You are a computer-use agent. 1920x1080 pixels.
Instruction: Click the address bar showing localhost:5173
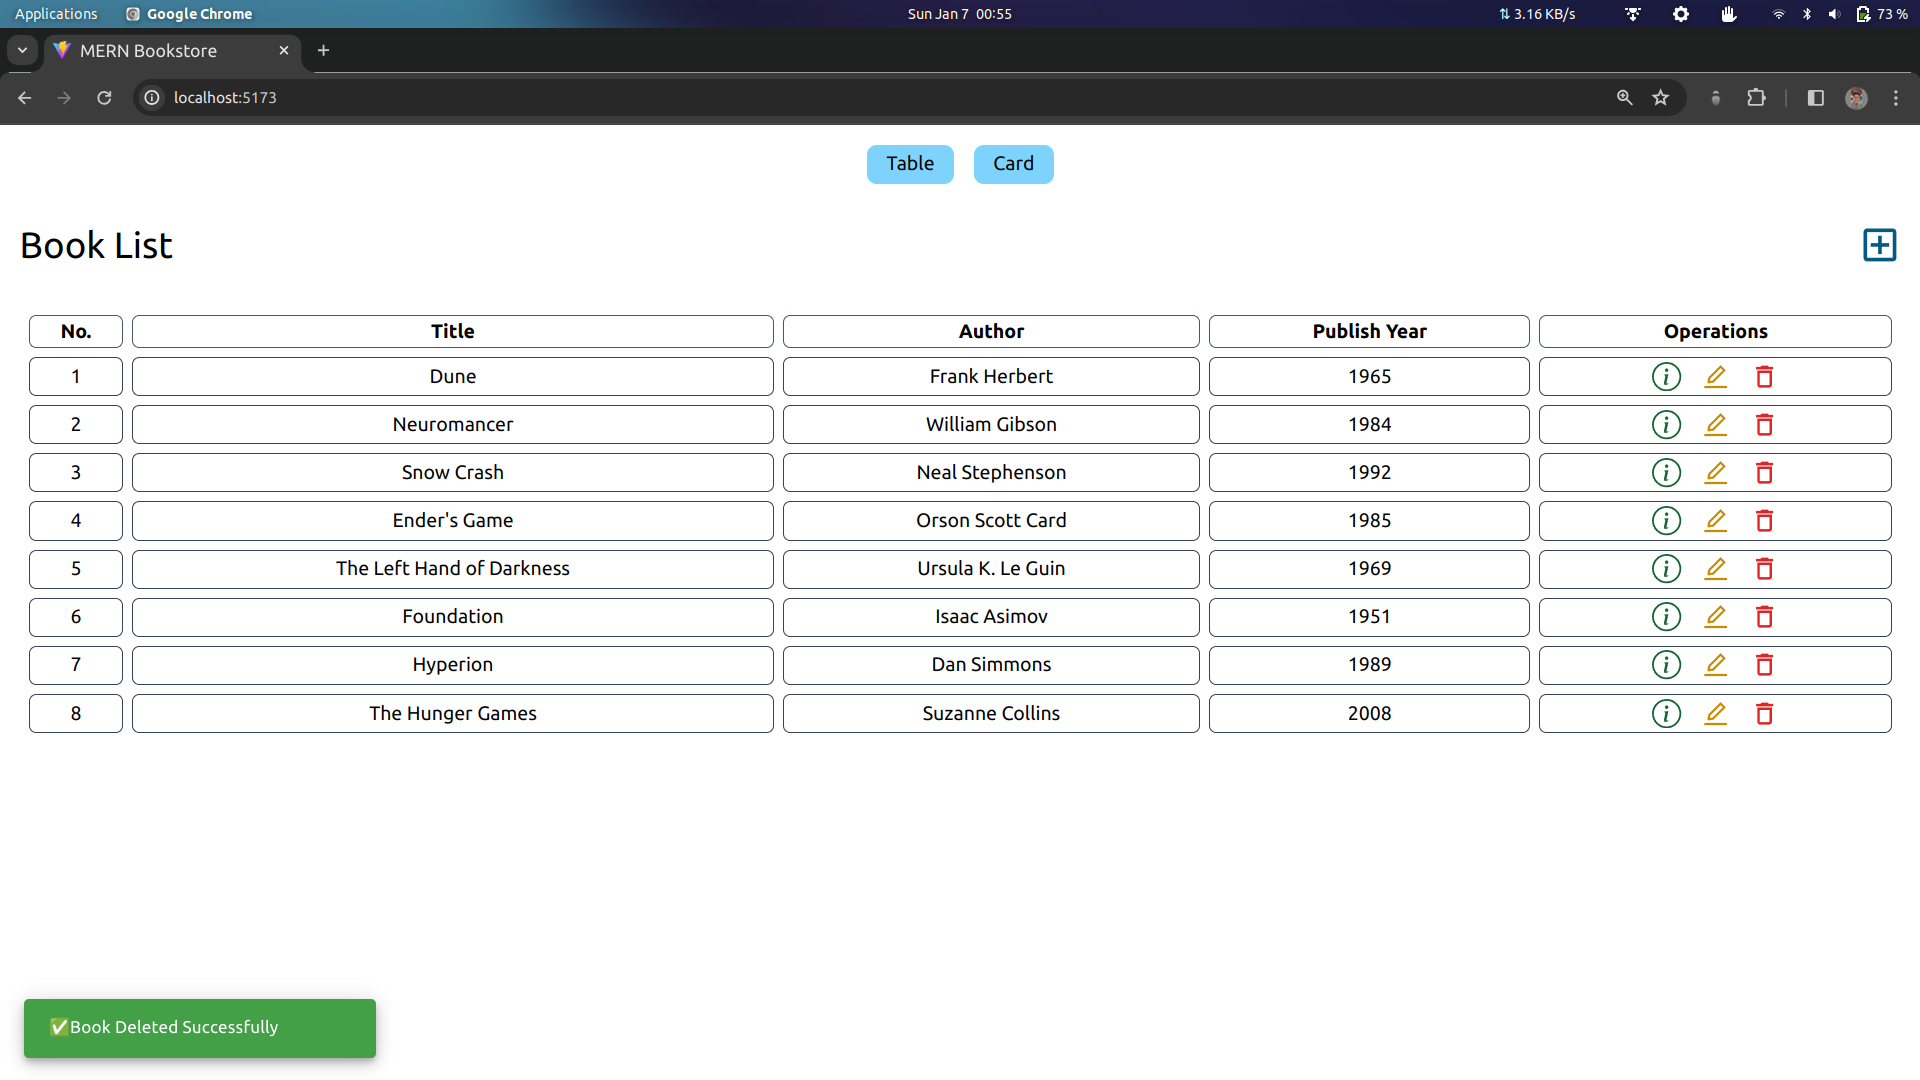225,97
